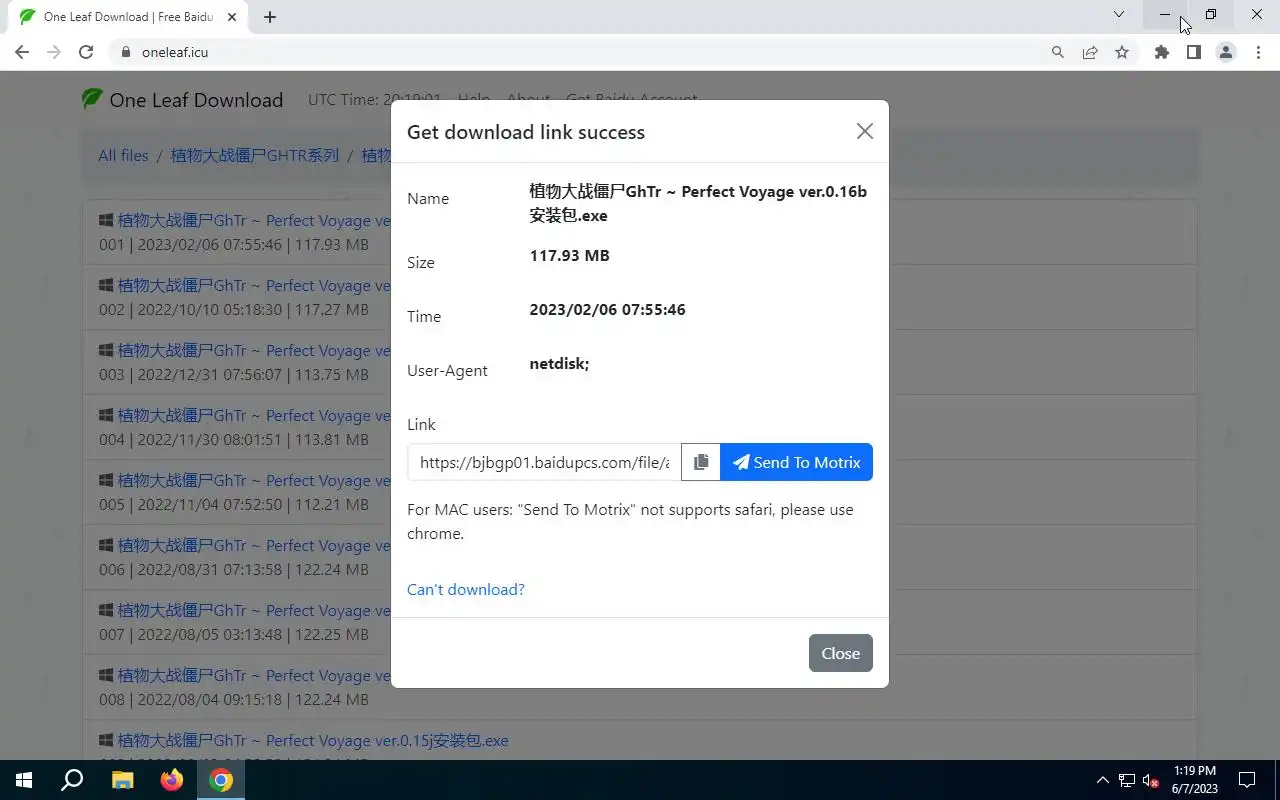The height and width of the screenshot is (800, 1280).
Task: Open the 植物大战僵尸GHTR系列 breadcrumb
Action: (x=255, y=155)
